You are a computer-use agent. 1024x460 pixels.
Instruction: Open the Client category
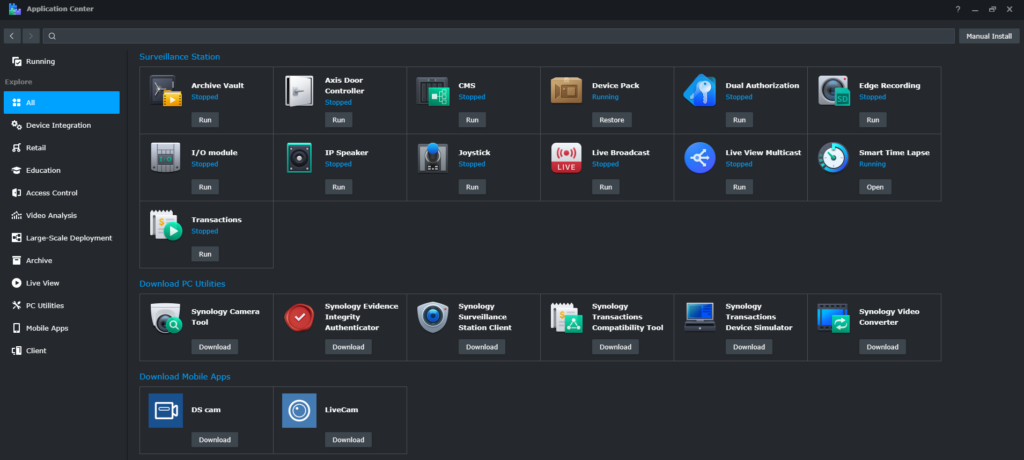pos(61,350)
